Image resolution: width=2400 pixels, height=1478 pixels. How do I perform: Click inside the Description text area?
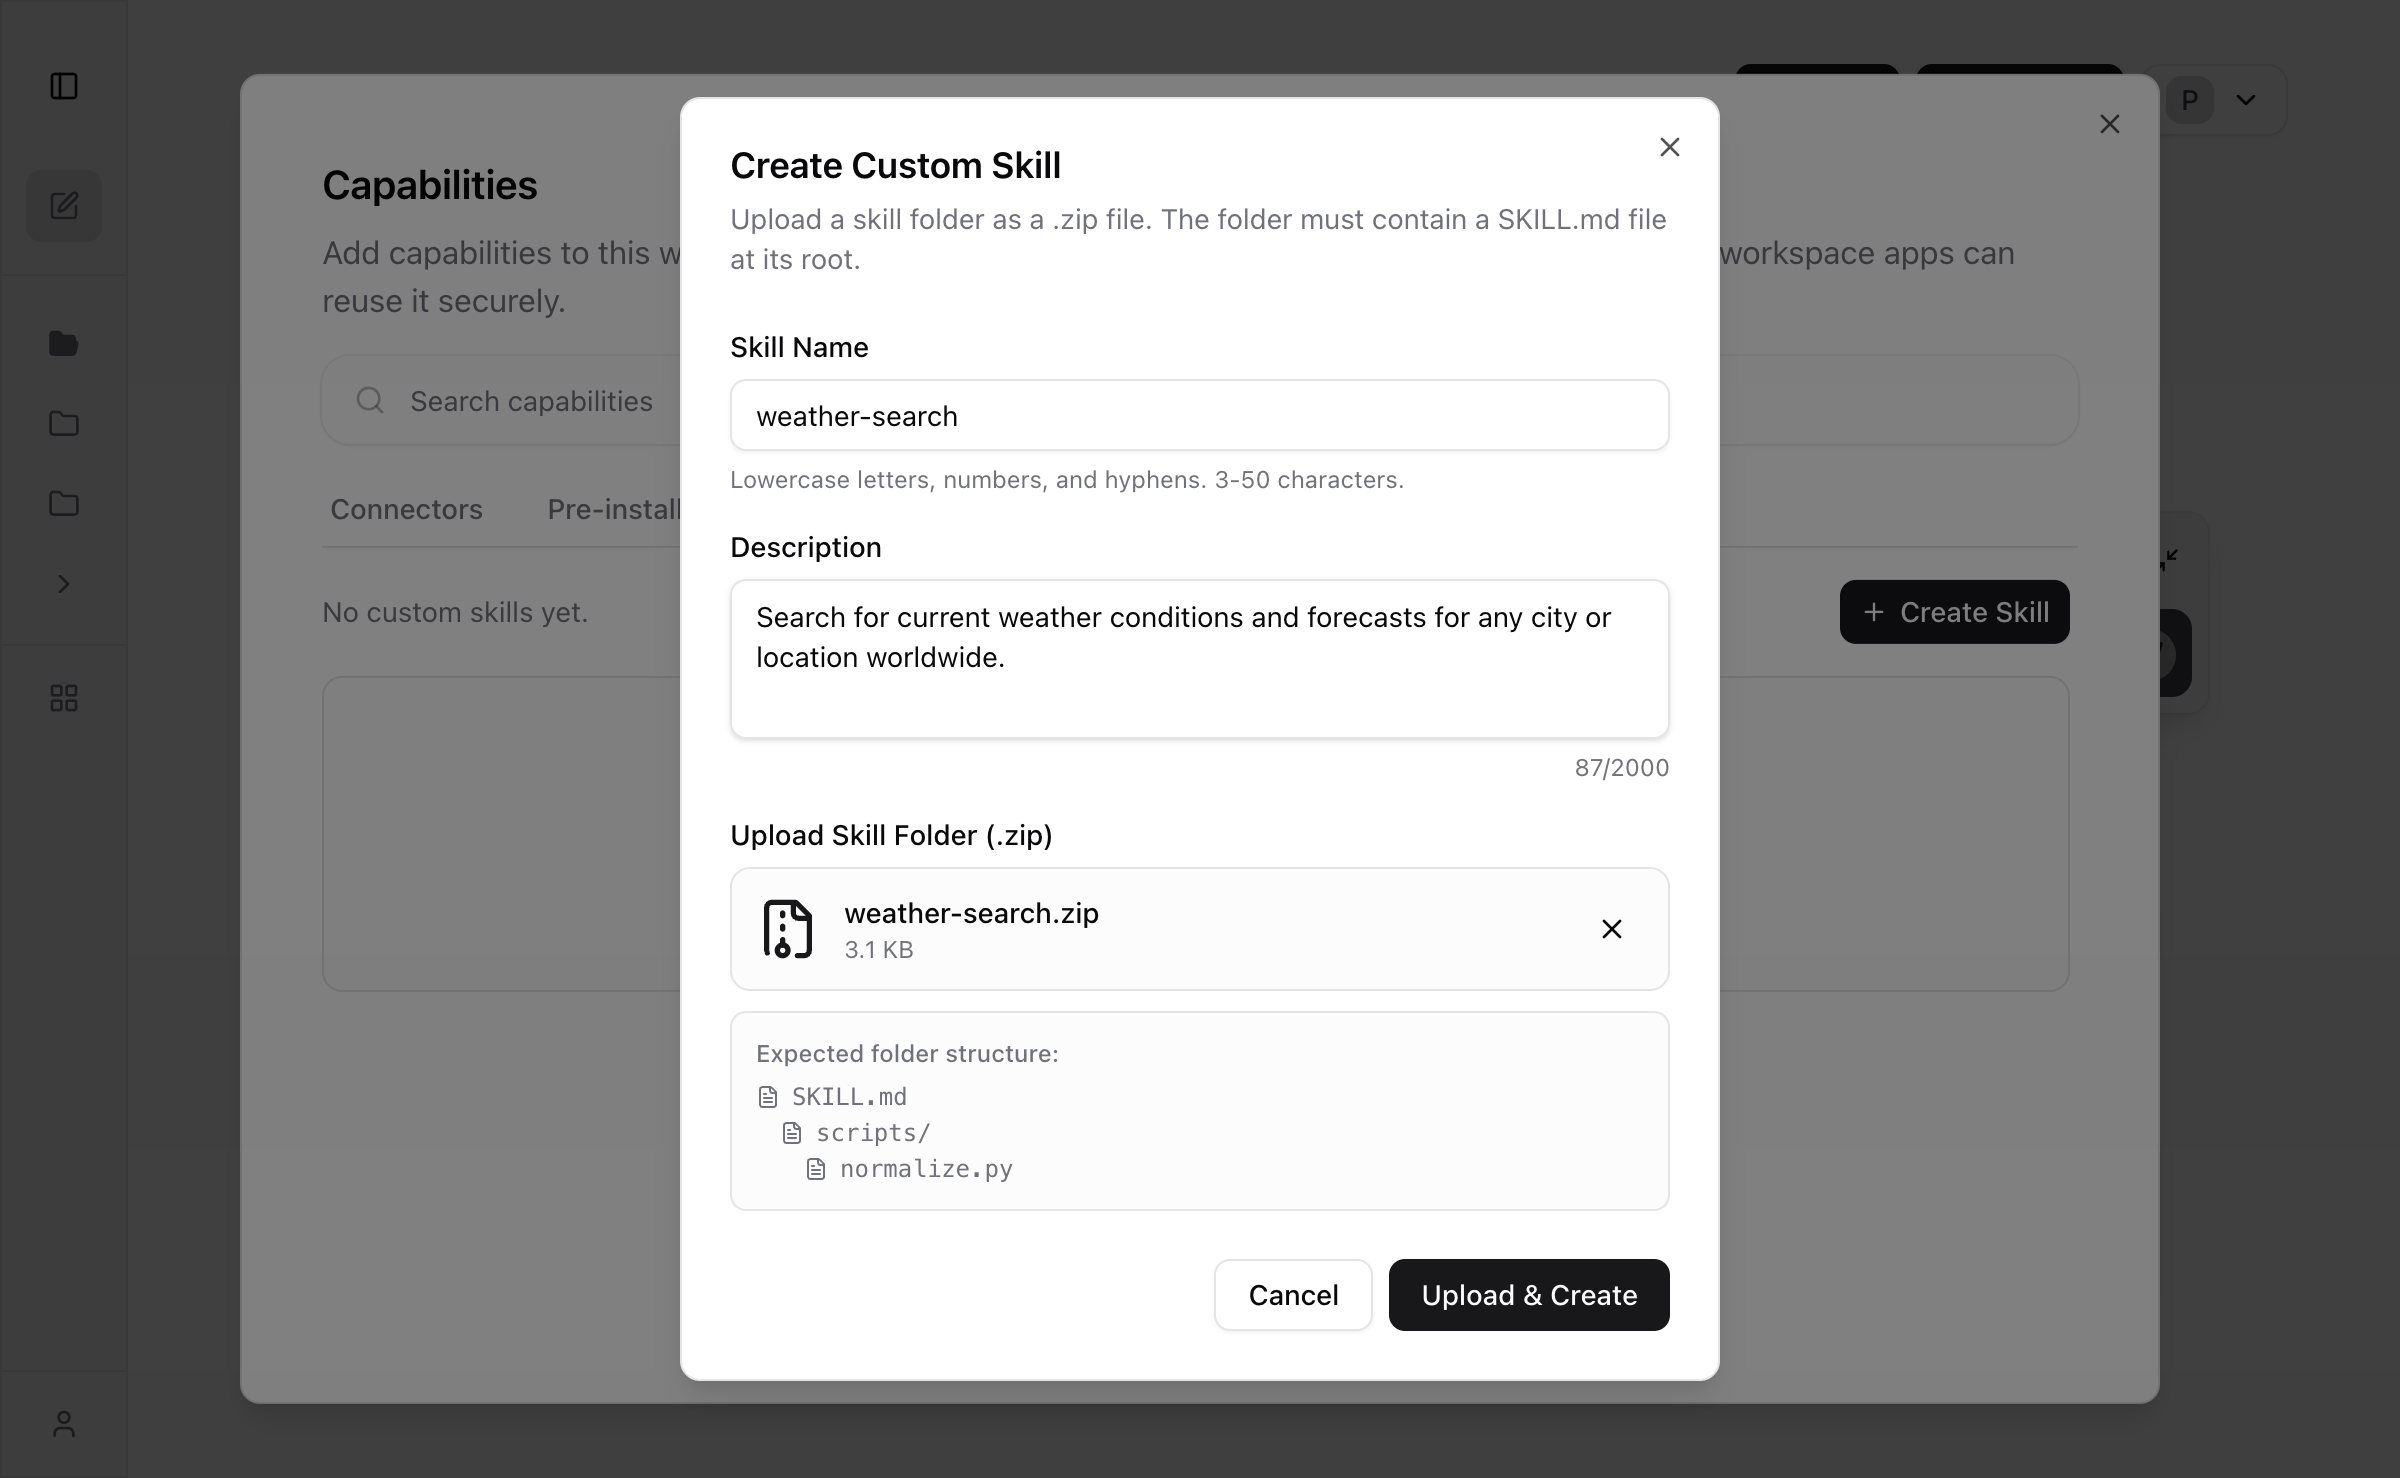[1199, 658]
